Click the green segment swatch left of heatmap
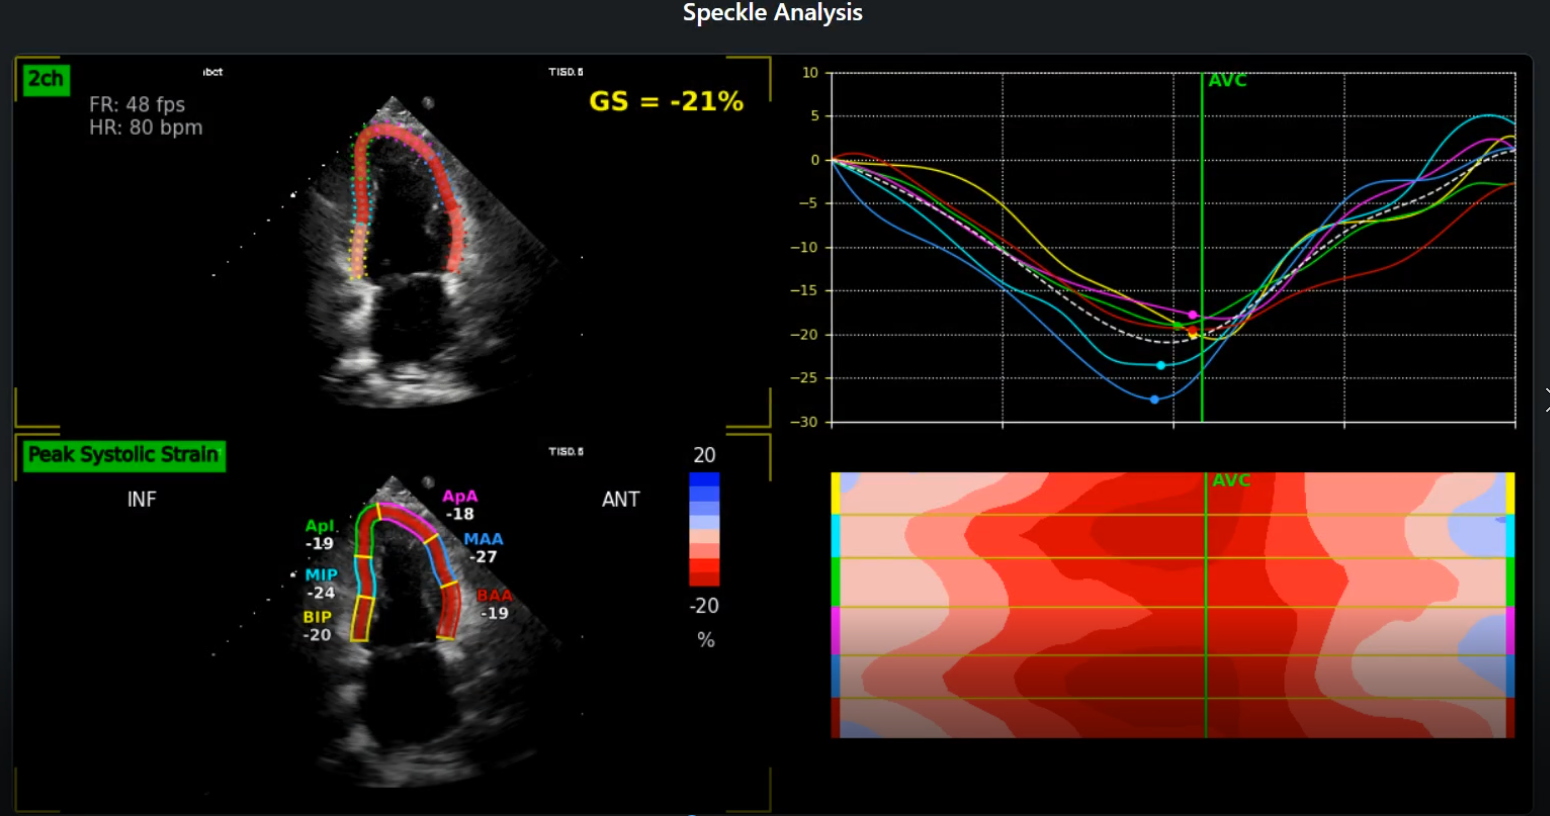The width and height of the screenshot is (1550, 816). point(836,582)
